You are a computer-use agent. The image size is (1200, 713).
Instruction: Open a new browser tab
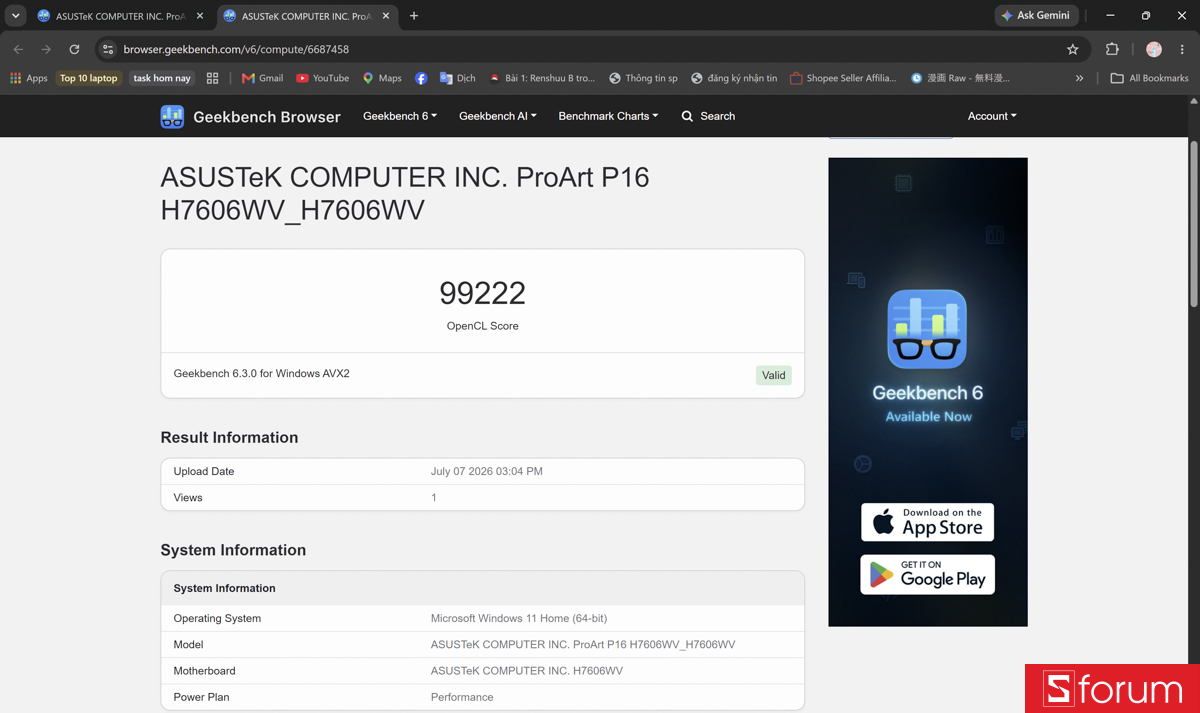[x=414, y=16]
